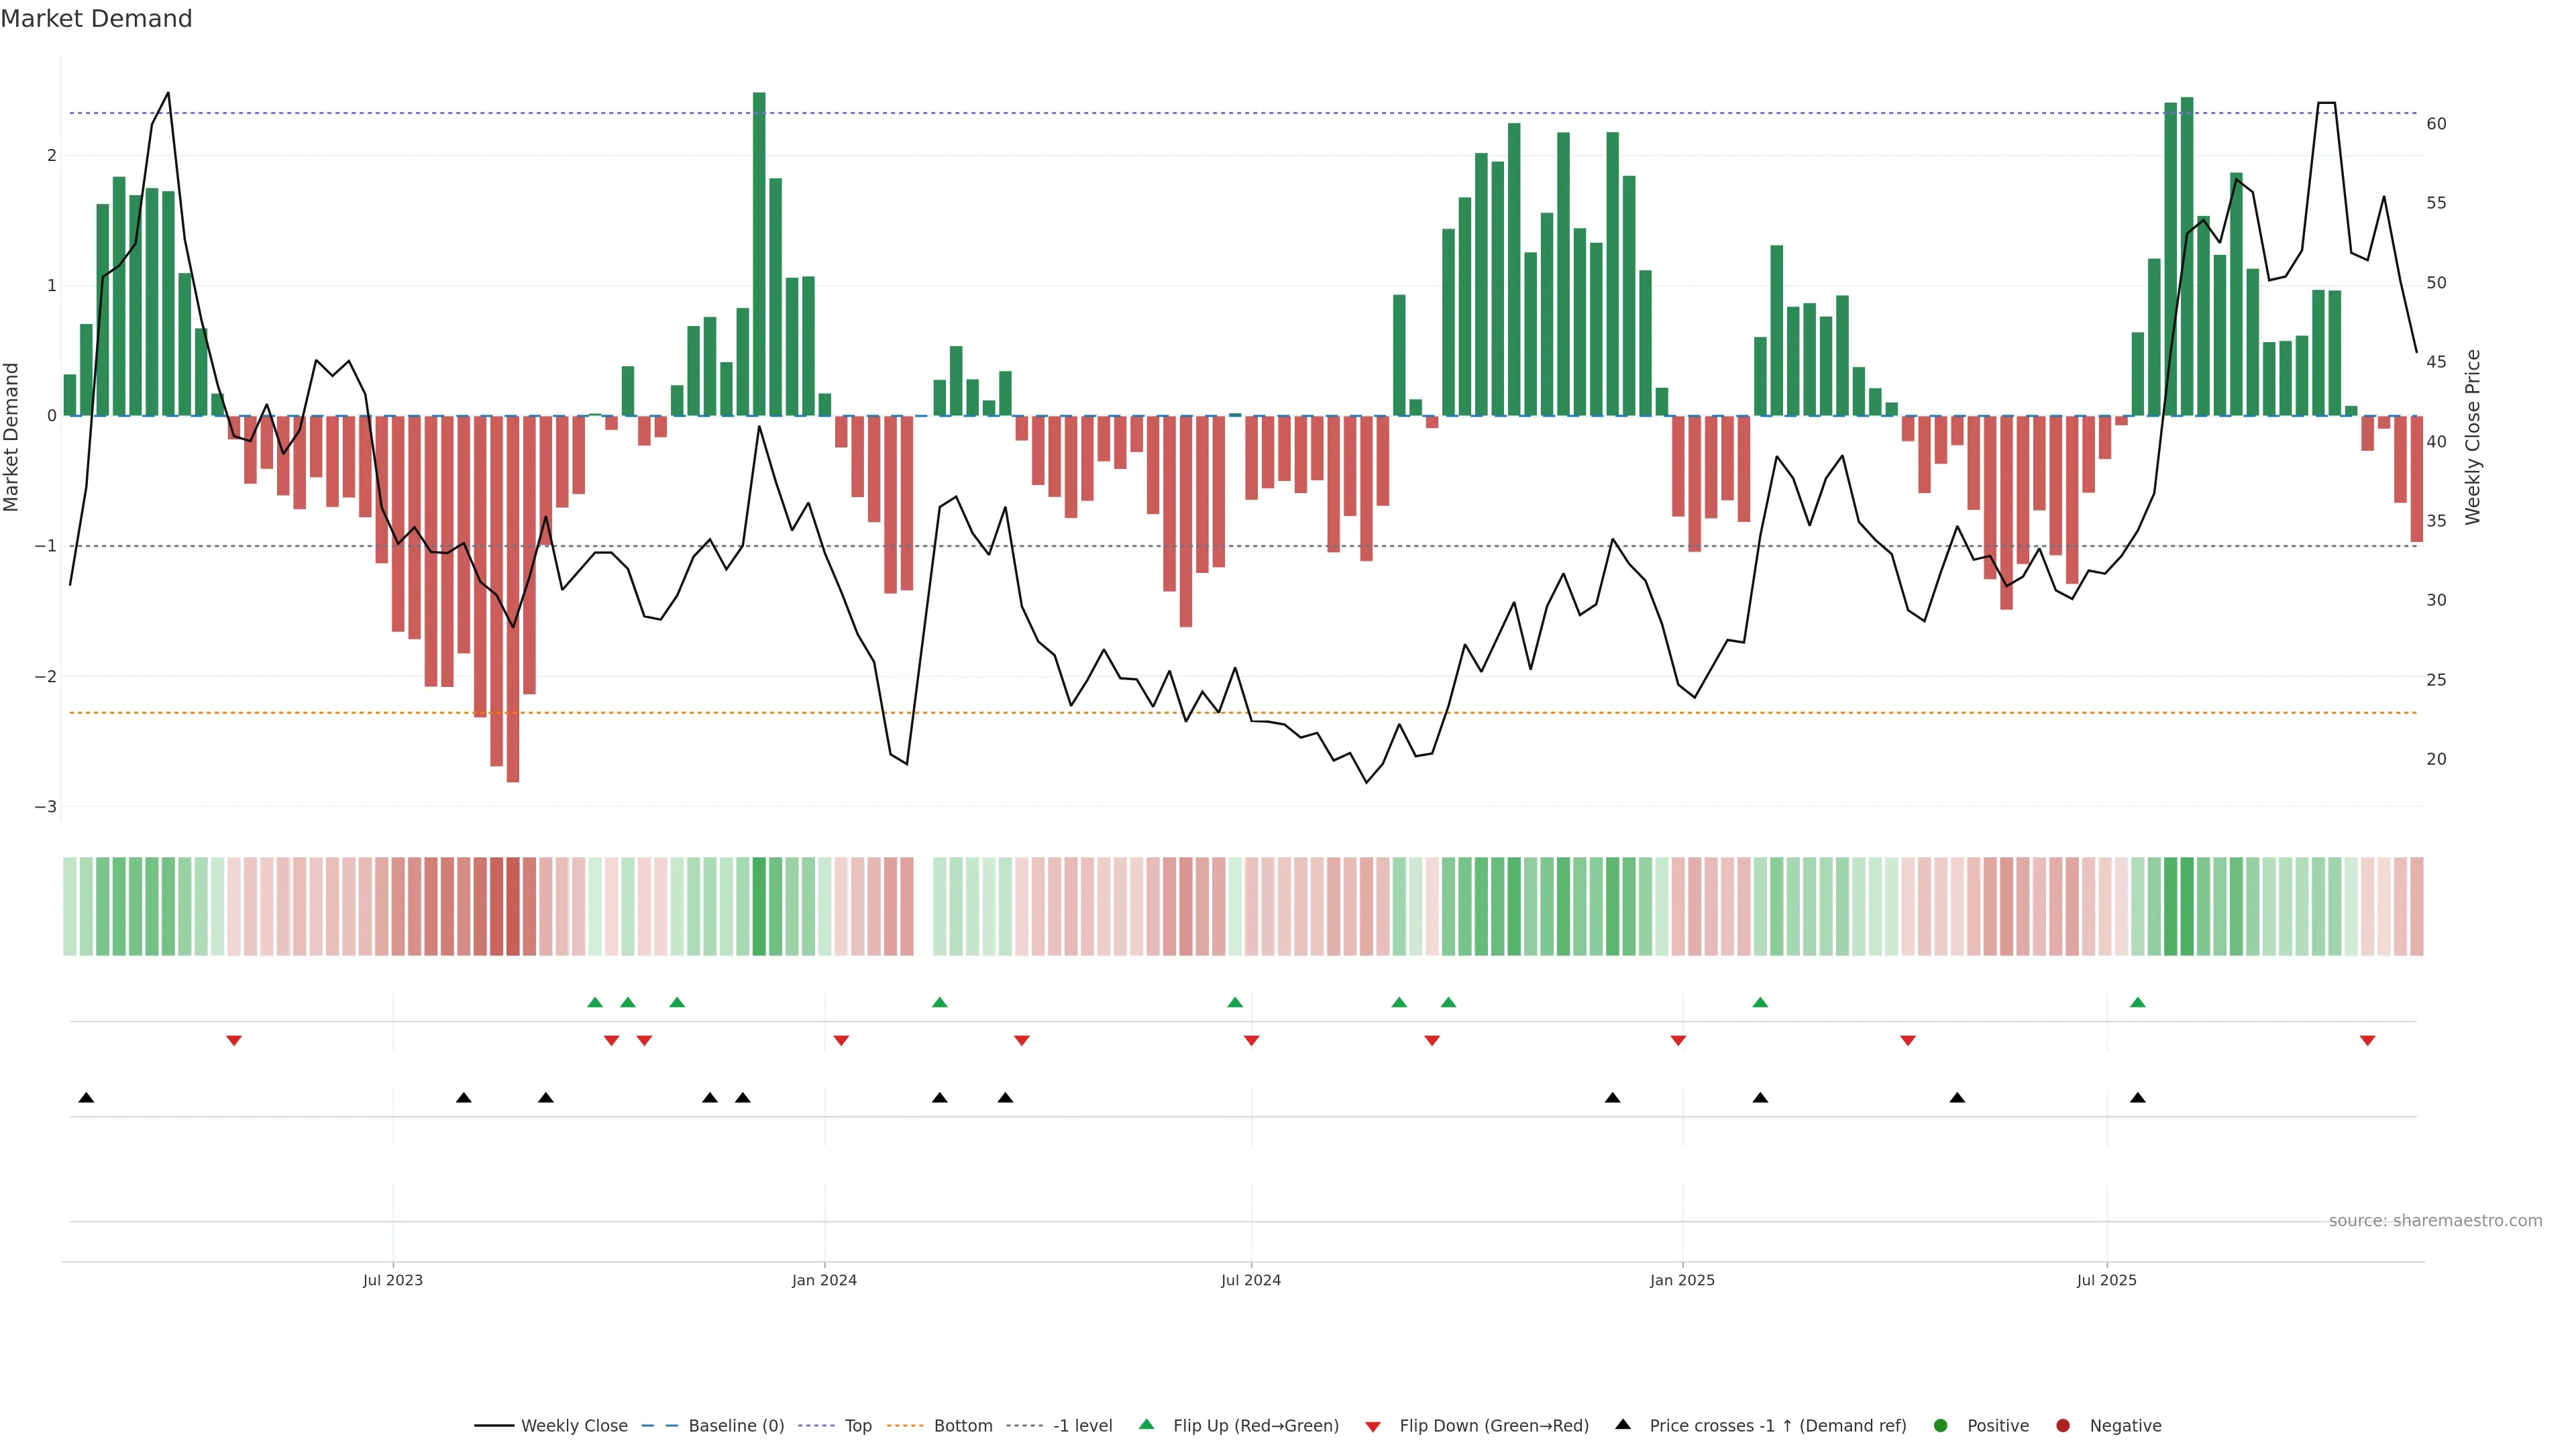Click the source: sharemaestro.com text
This screenshot has height=1449, width=2576.
(x=2435, y=1220)
